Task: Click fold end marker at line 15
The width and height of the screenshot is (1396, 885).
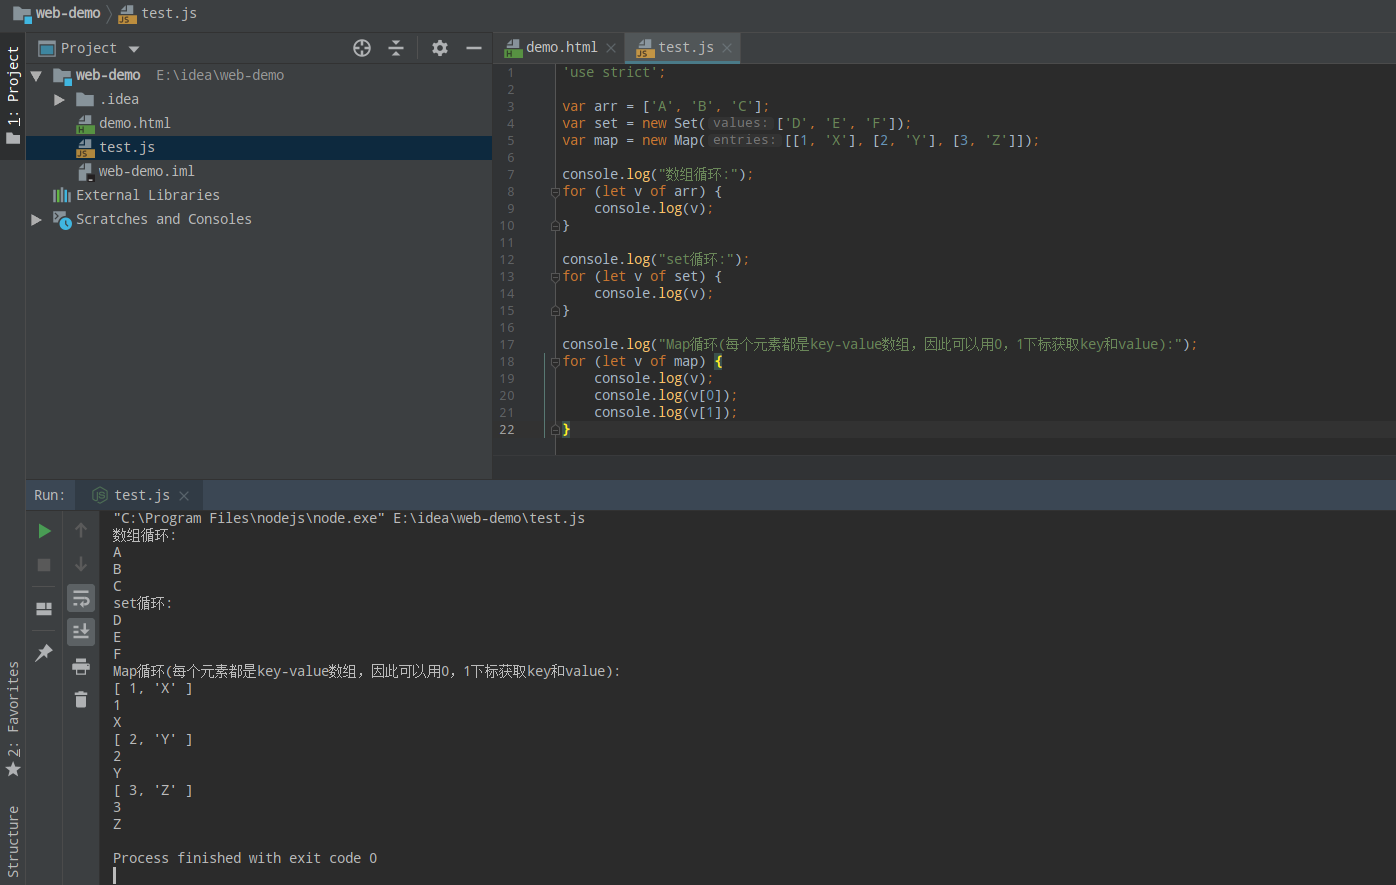Action: 555,311
